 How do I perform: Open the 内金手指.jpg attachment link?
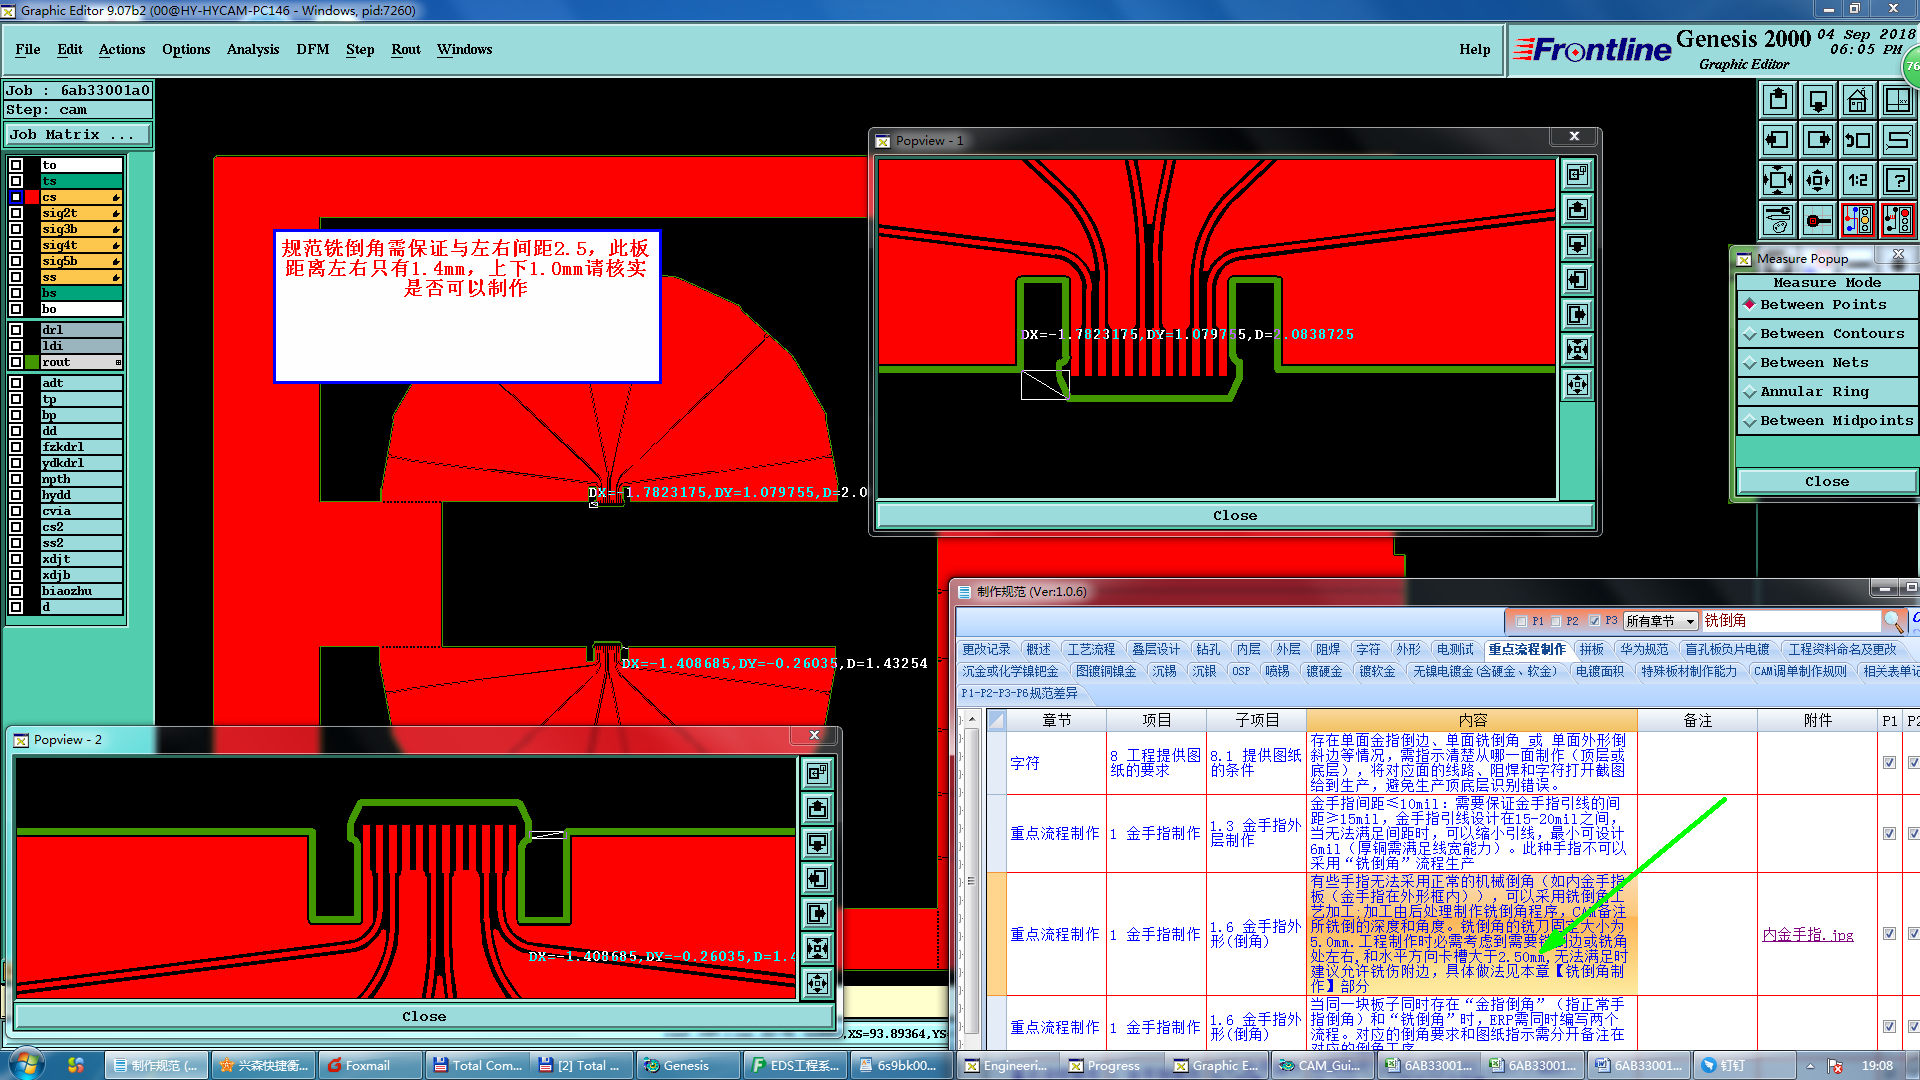click(1807, 934)
